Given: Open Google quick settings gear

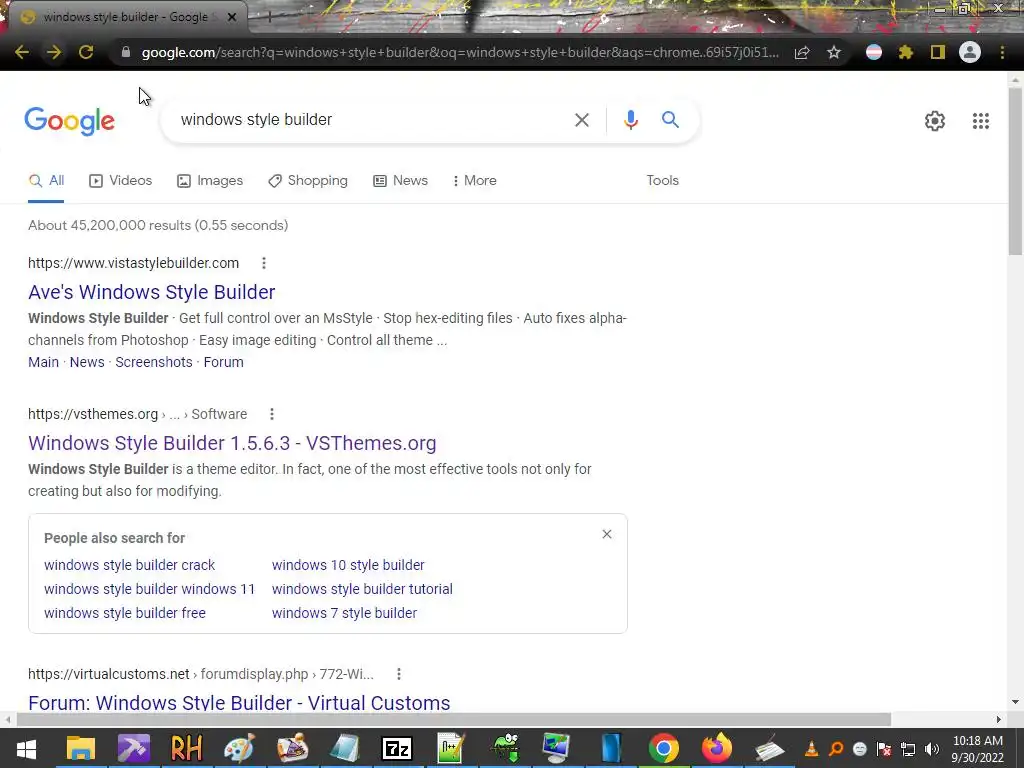Looking at the screenshot, I should [935, 121].
